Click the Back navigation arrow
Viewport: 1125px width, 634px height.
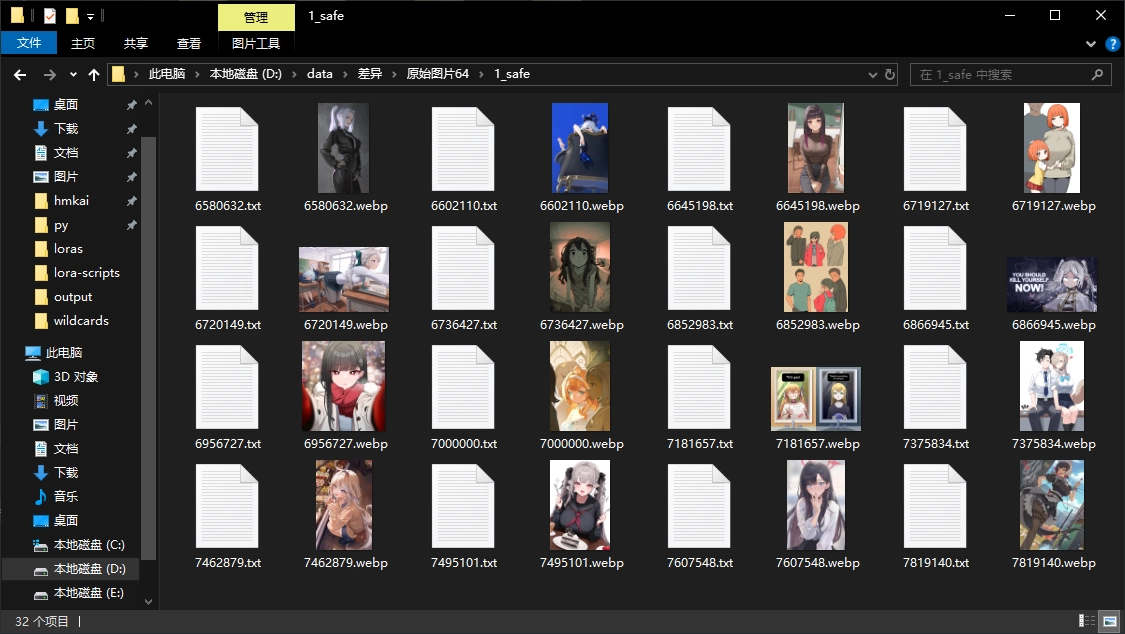tap(19, 75)
